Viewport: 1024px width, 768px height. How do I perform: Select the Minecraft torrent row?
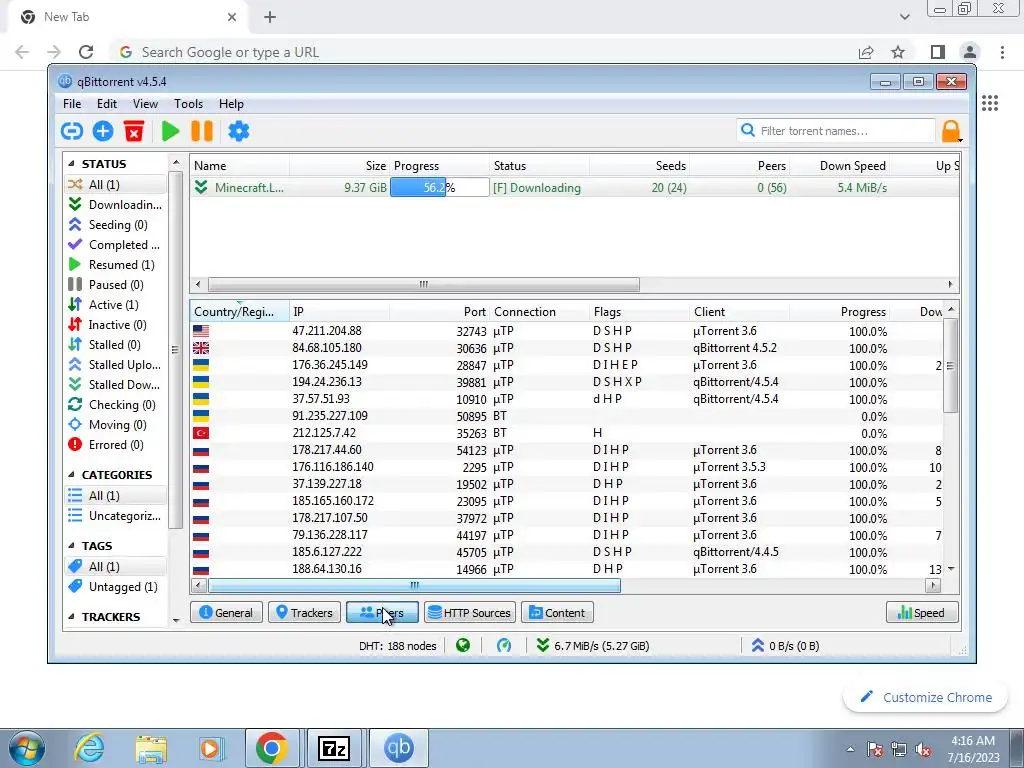click(x=575, y=187)
